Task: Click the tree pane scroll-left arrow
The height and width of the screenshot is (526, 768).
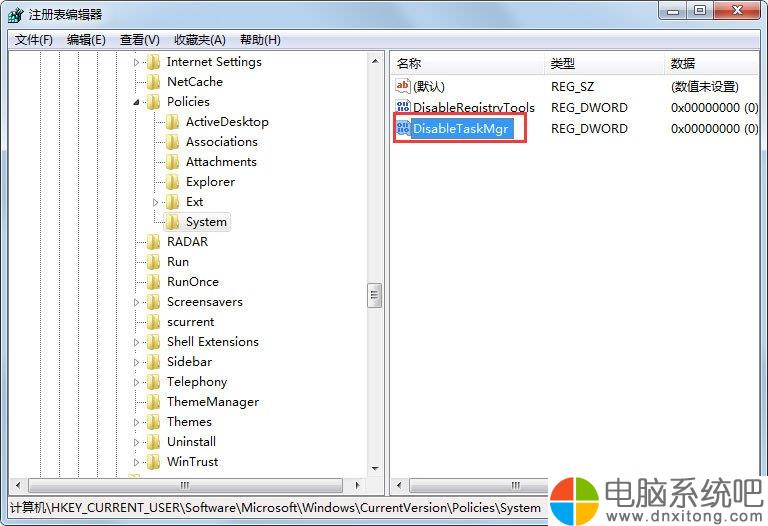Action: (x=18, y=485)
